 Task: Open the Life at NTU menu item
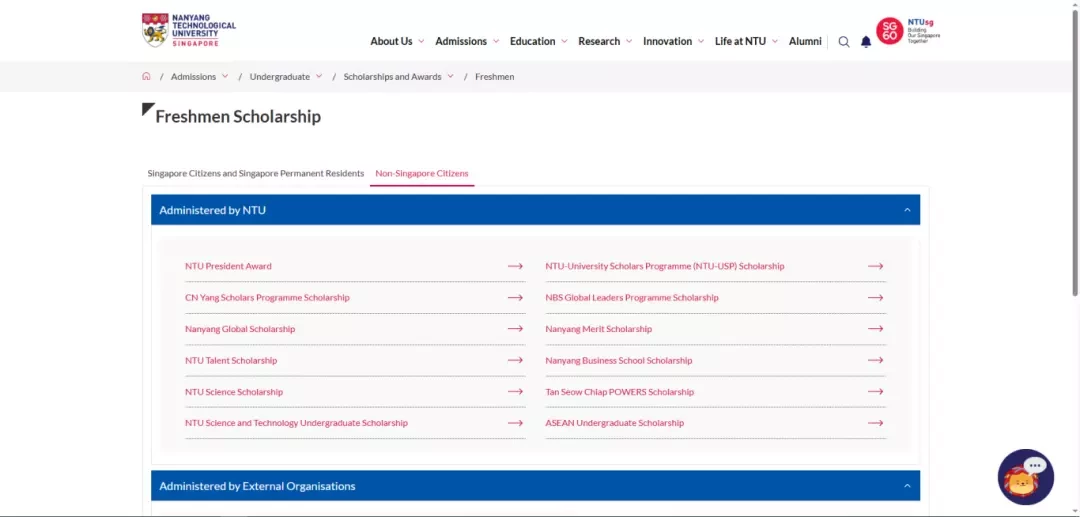click(x=740, y=41)
